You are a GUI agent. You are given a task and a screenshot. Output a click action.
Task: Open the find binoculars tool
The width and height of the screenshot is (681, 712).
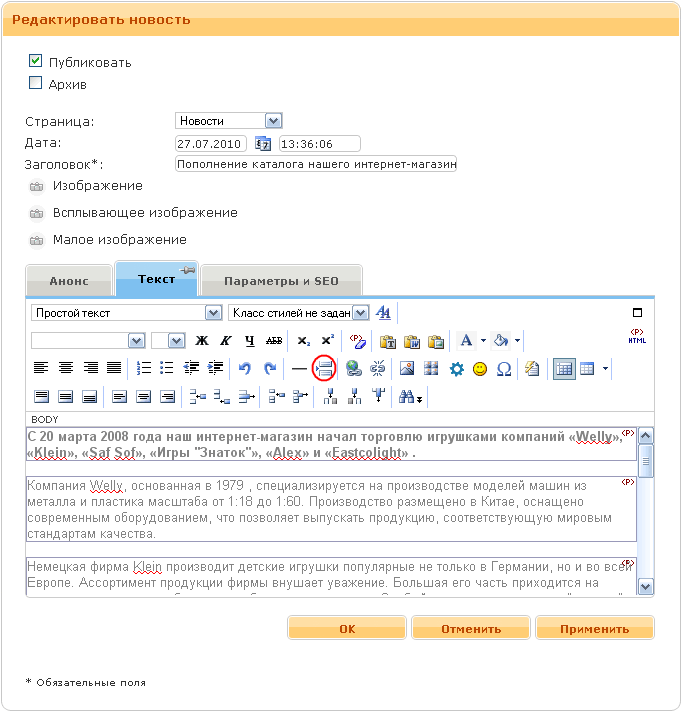point(410,396)
